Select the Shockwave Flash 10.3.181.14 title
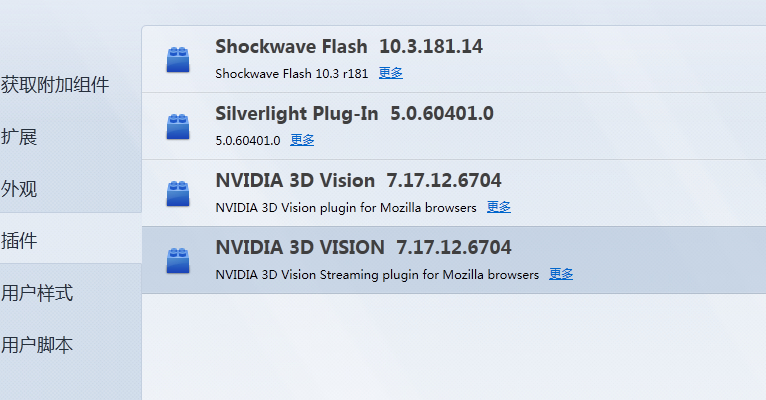This screenshot has height=400, width=766. 349,47
